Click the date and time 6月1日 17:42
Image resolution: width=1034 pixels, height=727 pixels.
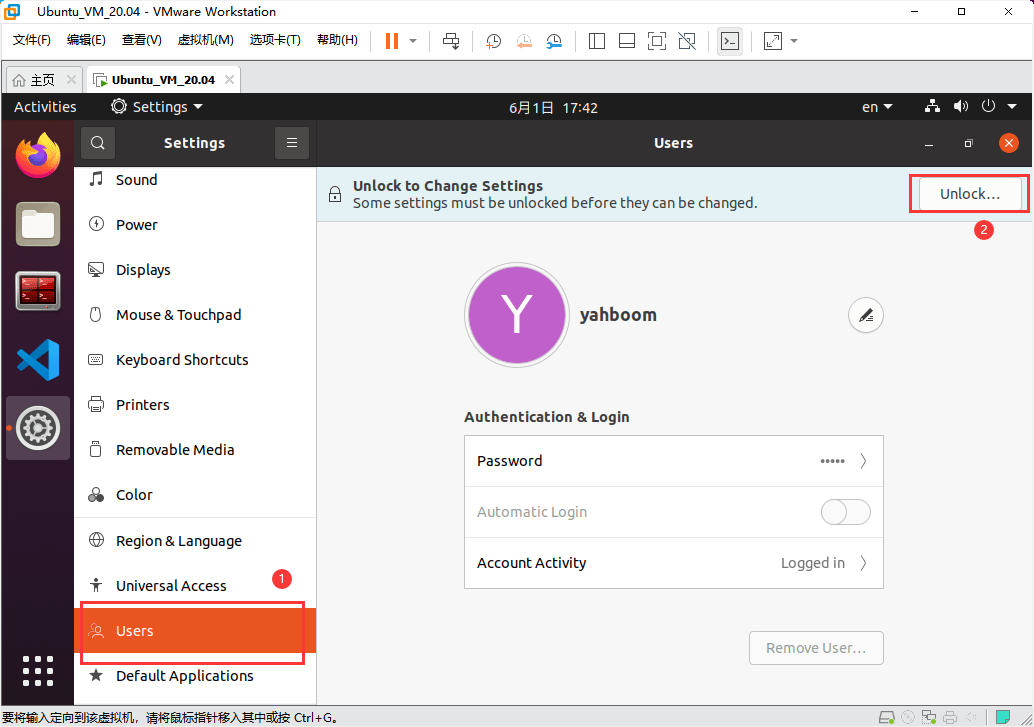553,108
